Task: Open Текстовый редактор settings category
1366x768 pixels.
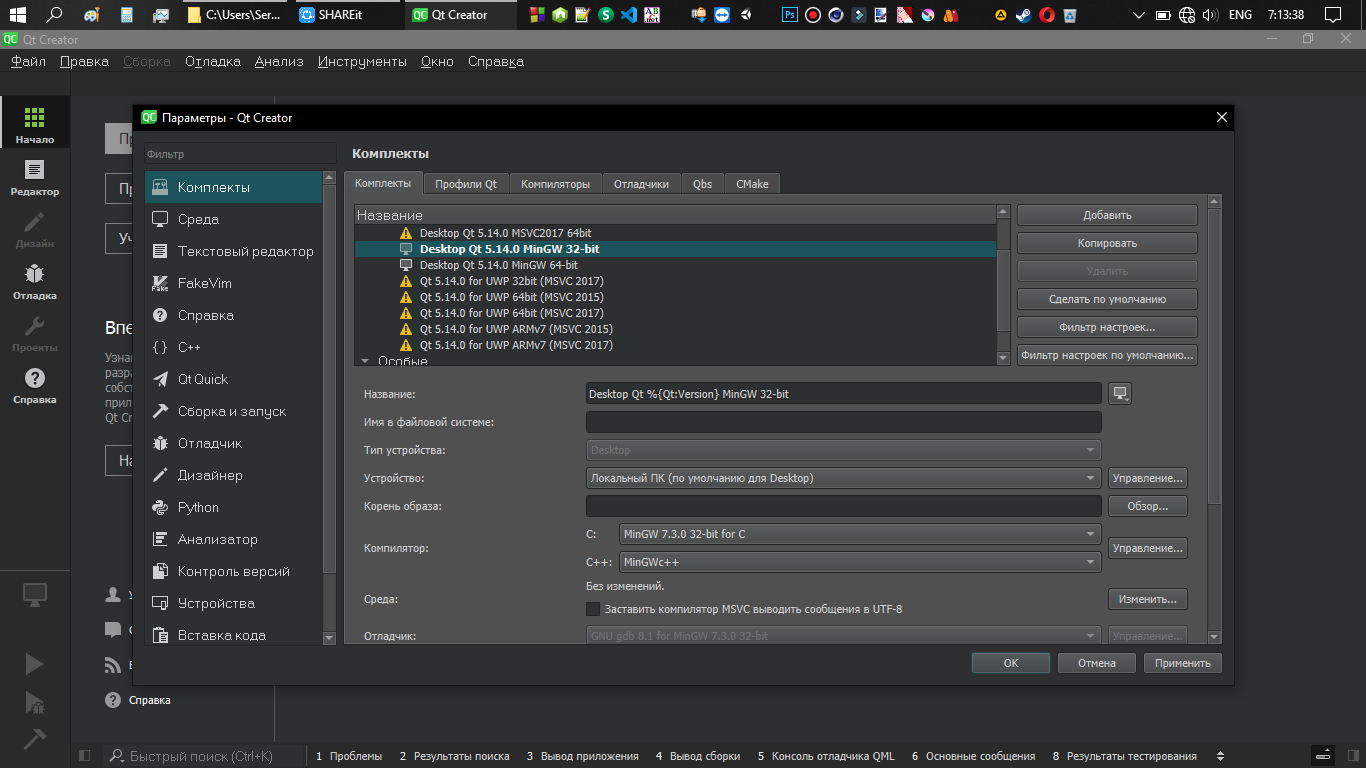Action: point(233,251)
